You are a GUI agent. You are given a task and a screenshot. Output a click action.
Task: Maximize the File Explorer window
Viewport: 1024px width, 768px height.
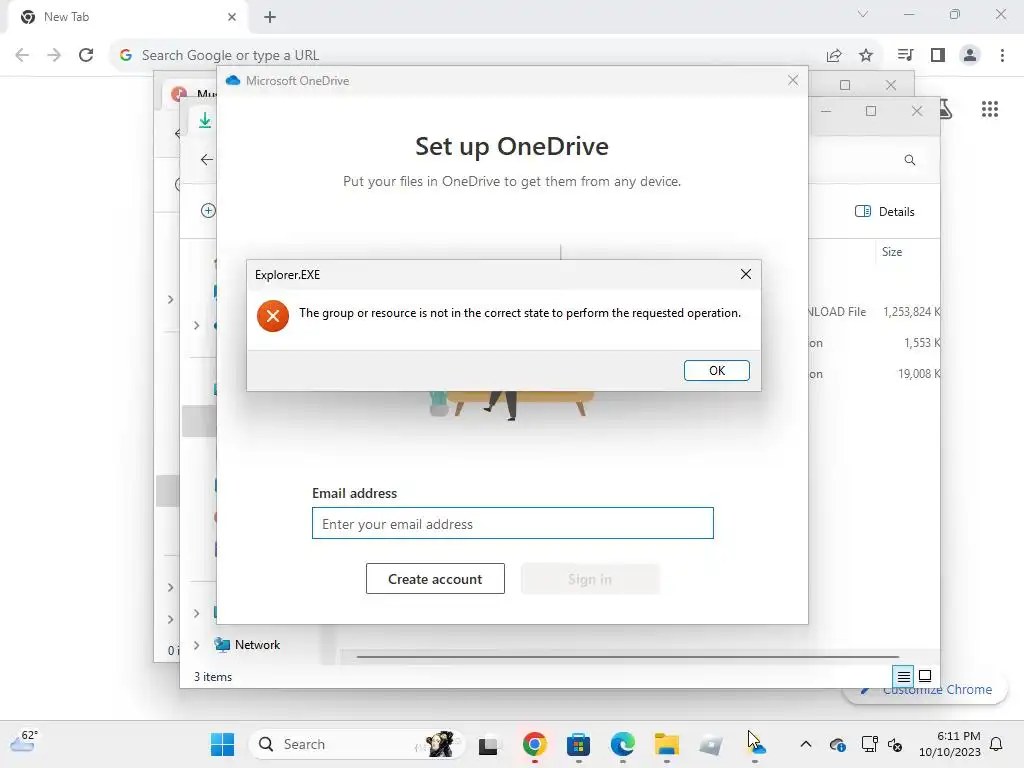(x=871, y=111)
